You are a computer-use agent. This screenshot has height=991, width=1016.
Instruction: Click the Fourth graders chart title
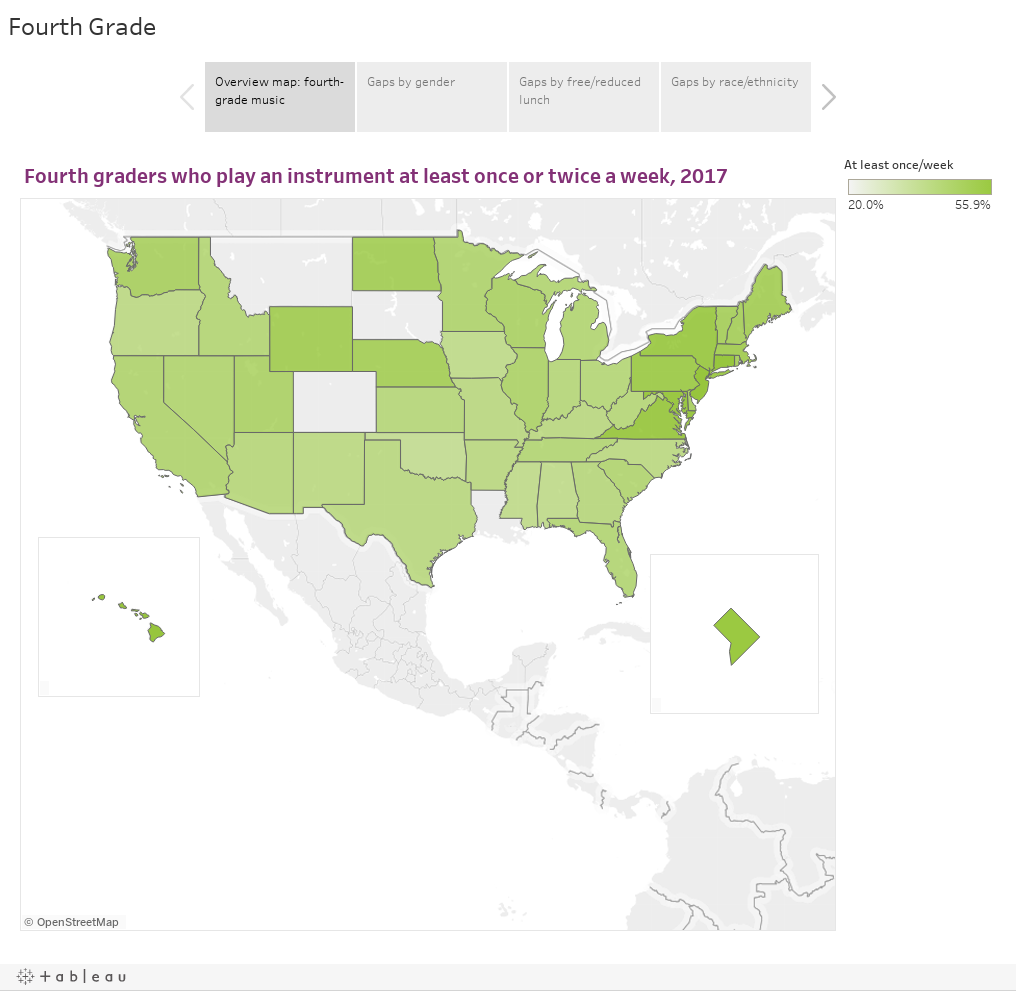pyautogui.click(x=376, y=176)
